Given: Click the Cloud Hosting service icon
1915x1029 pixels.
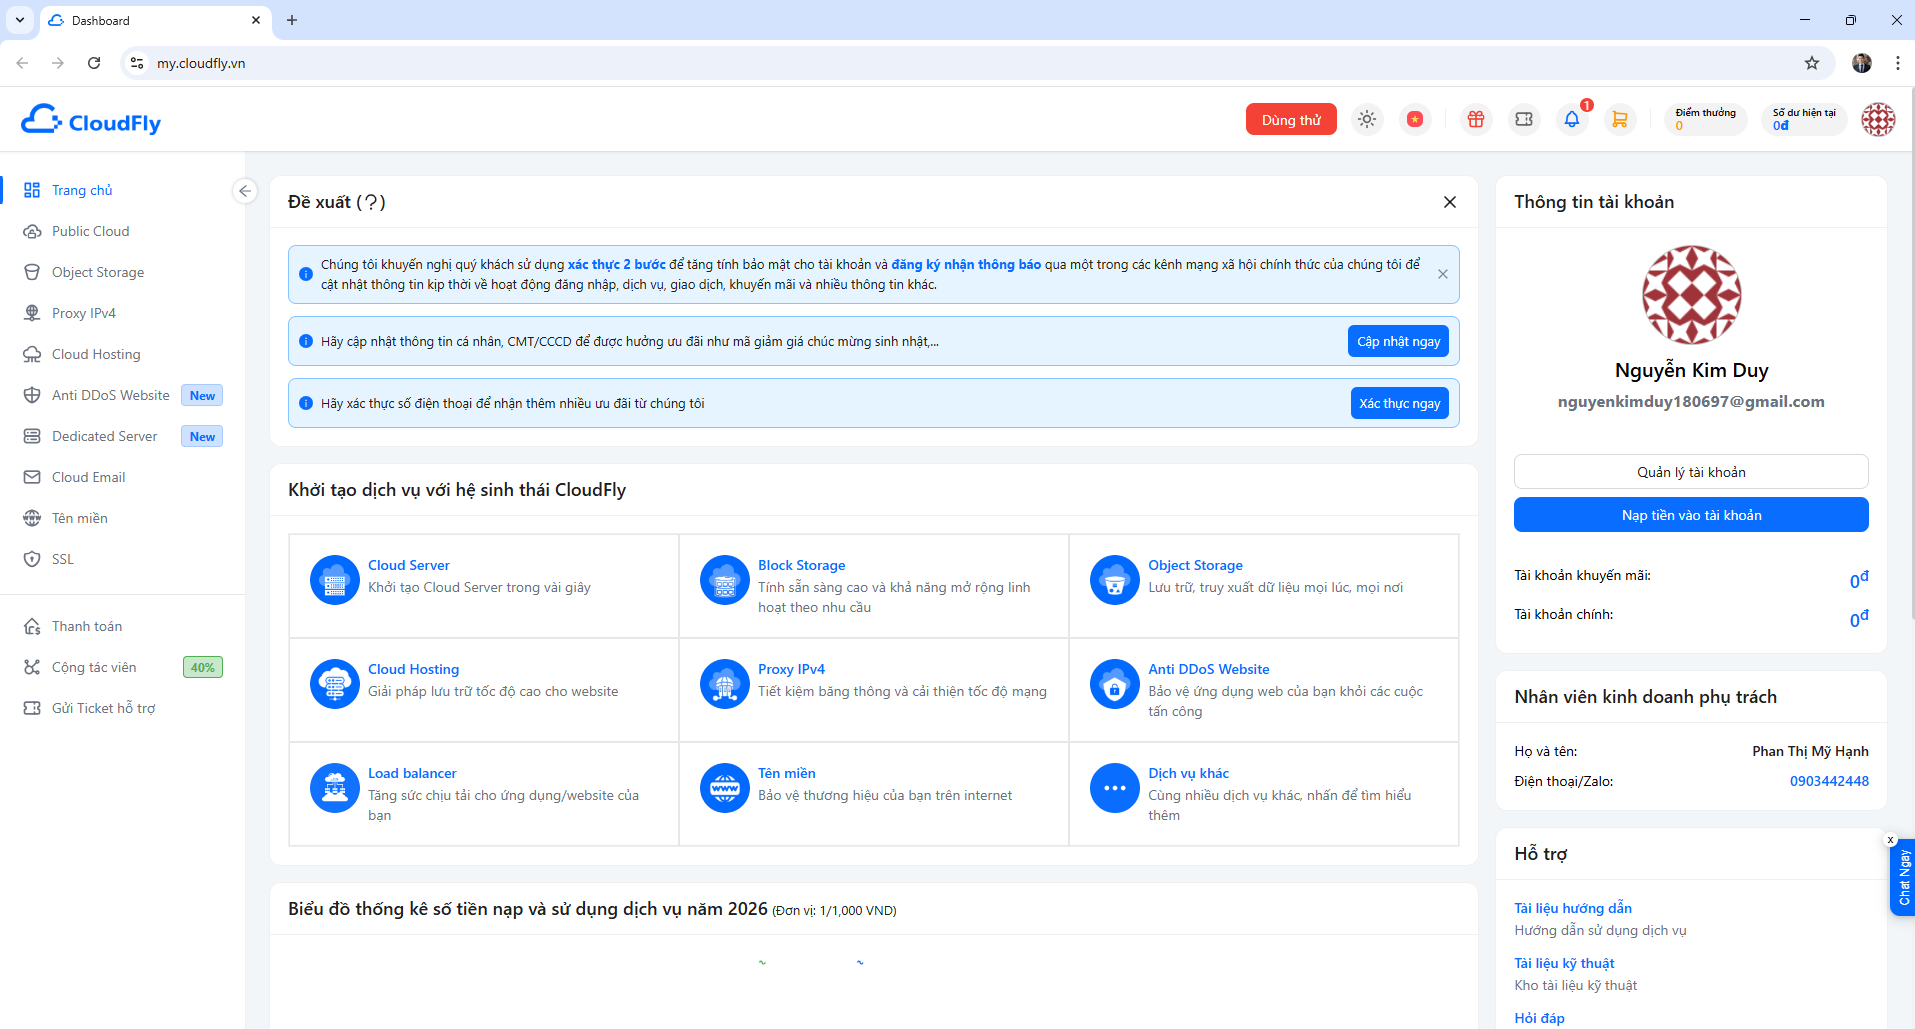Looking at the screenshot, I should click(x=335, y=684).
